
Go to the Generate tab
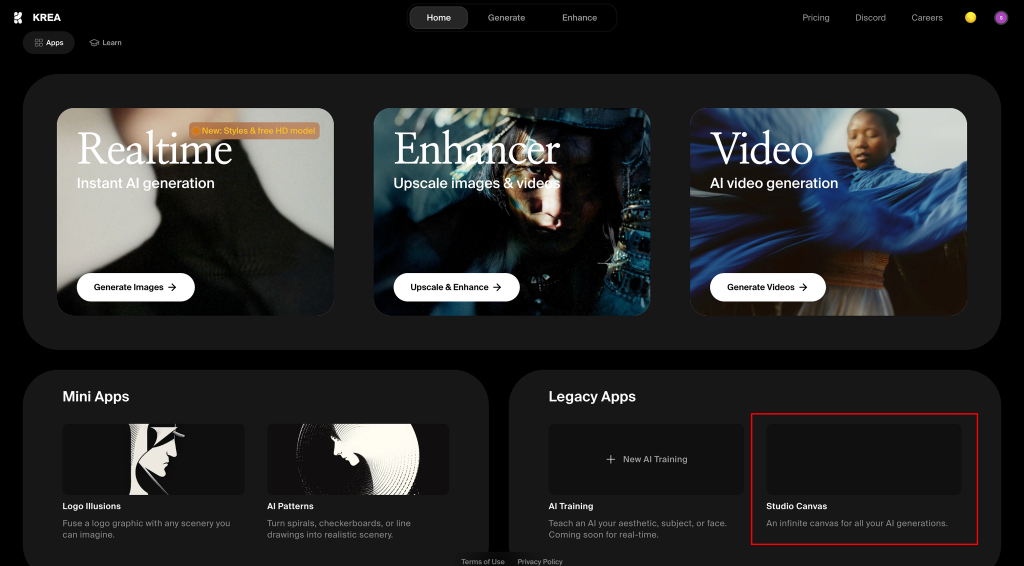506,18
